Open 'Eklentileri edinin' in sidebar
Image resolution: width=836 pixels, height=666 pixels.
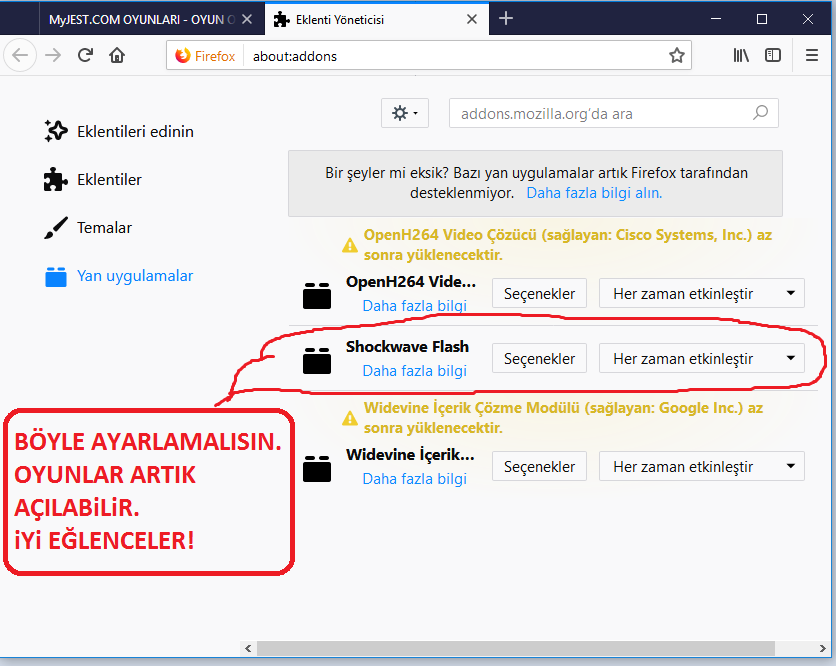[x=119, y=131]
